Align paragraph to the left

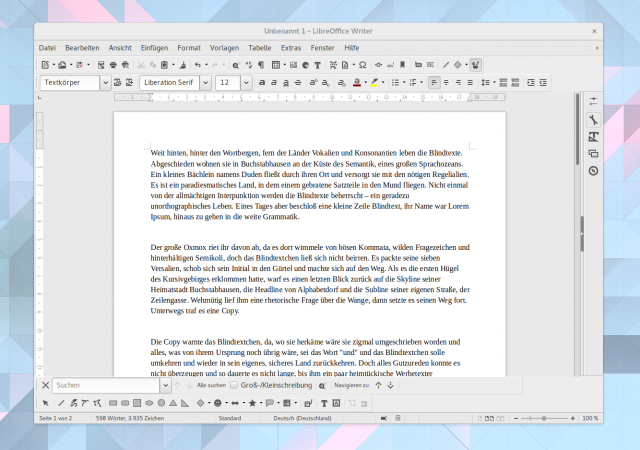[x=434, y=82]
